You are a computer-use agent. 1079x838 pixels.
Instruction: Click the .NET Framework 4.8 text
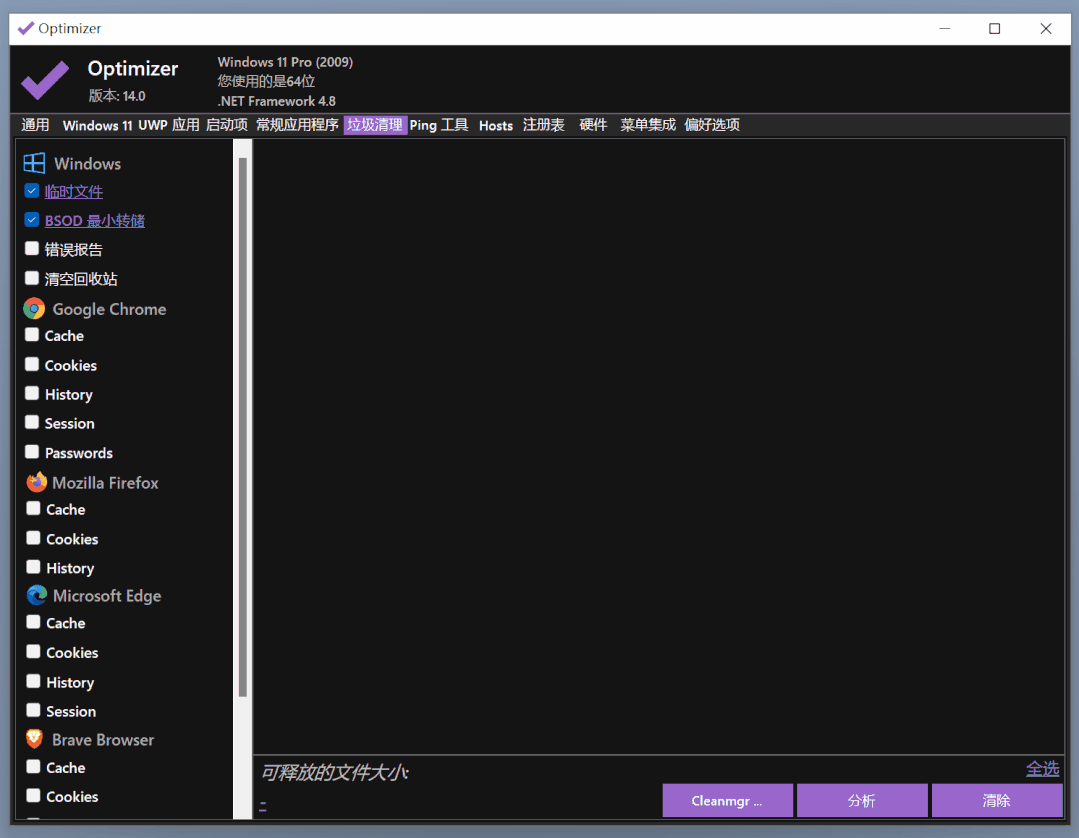(277, 101)
